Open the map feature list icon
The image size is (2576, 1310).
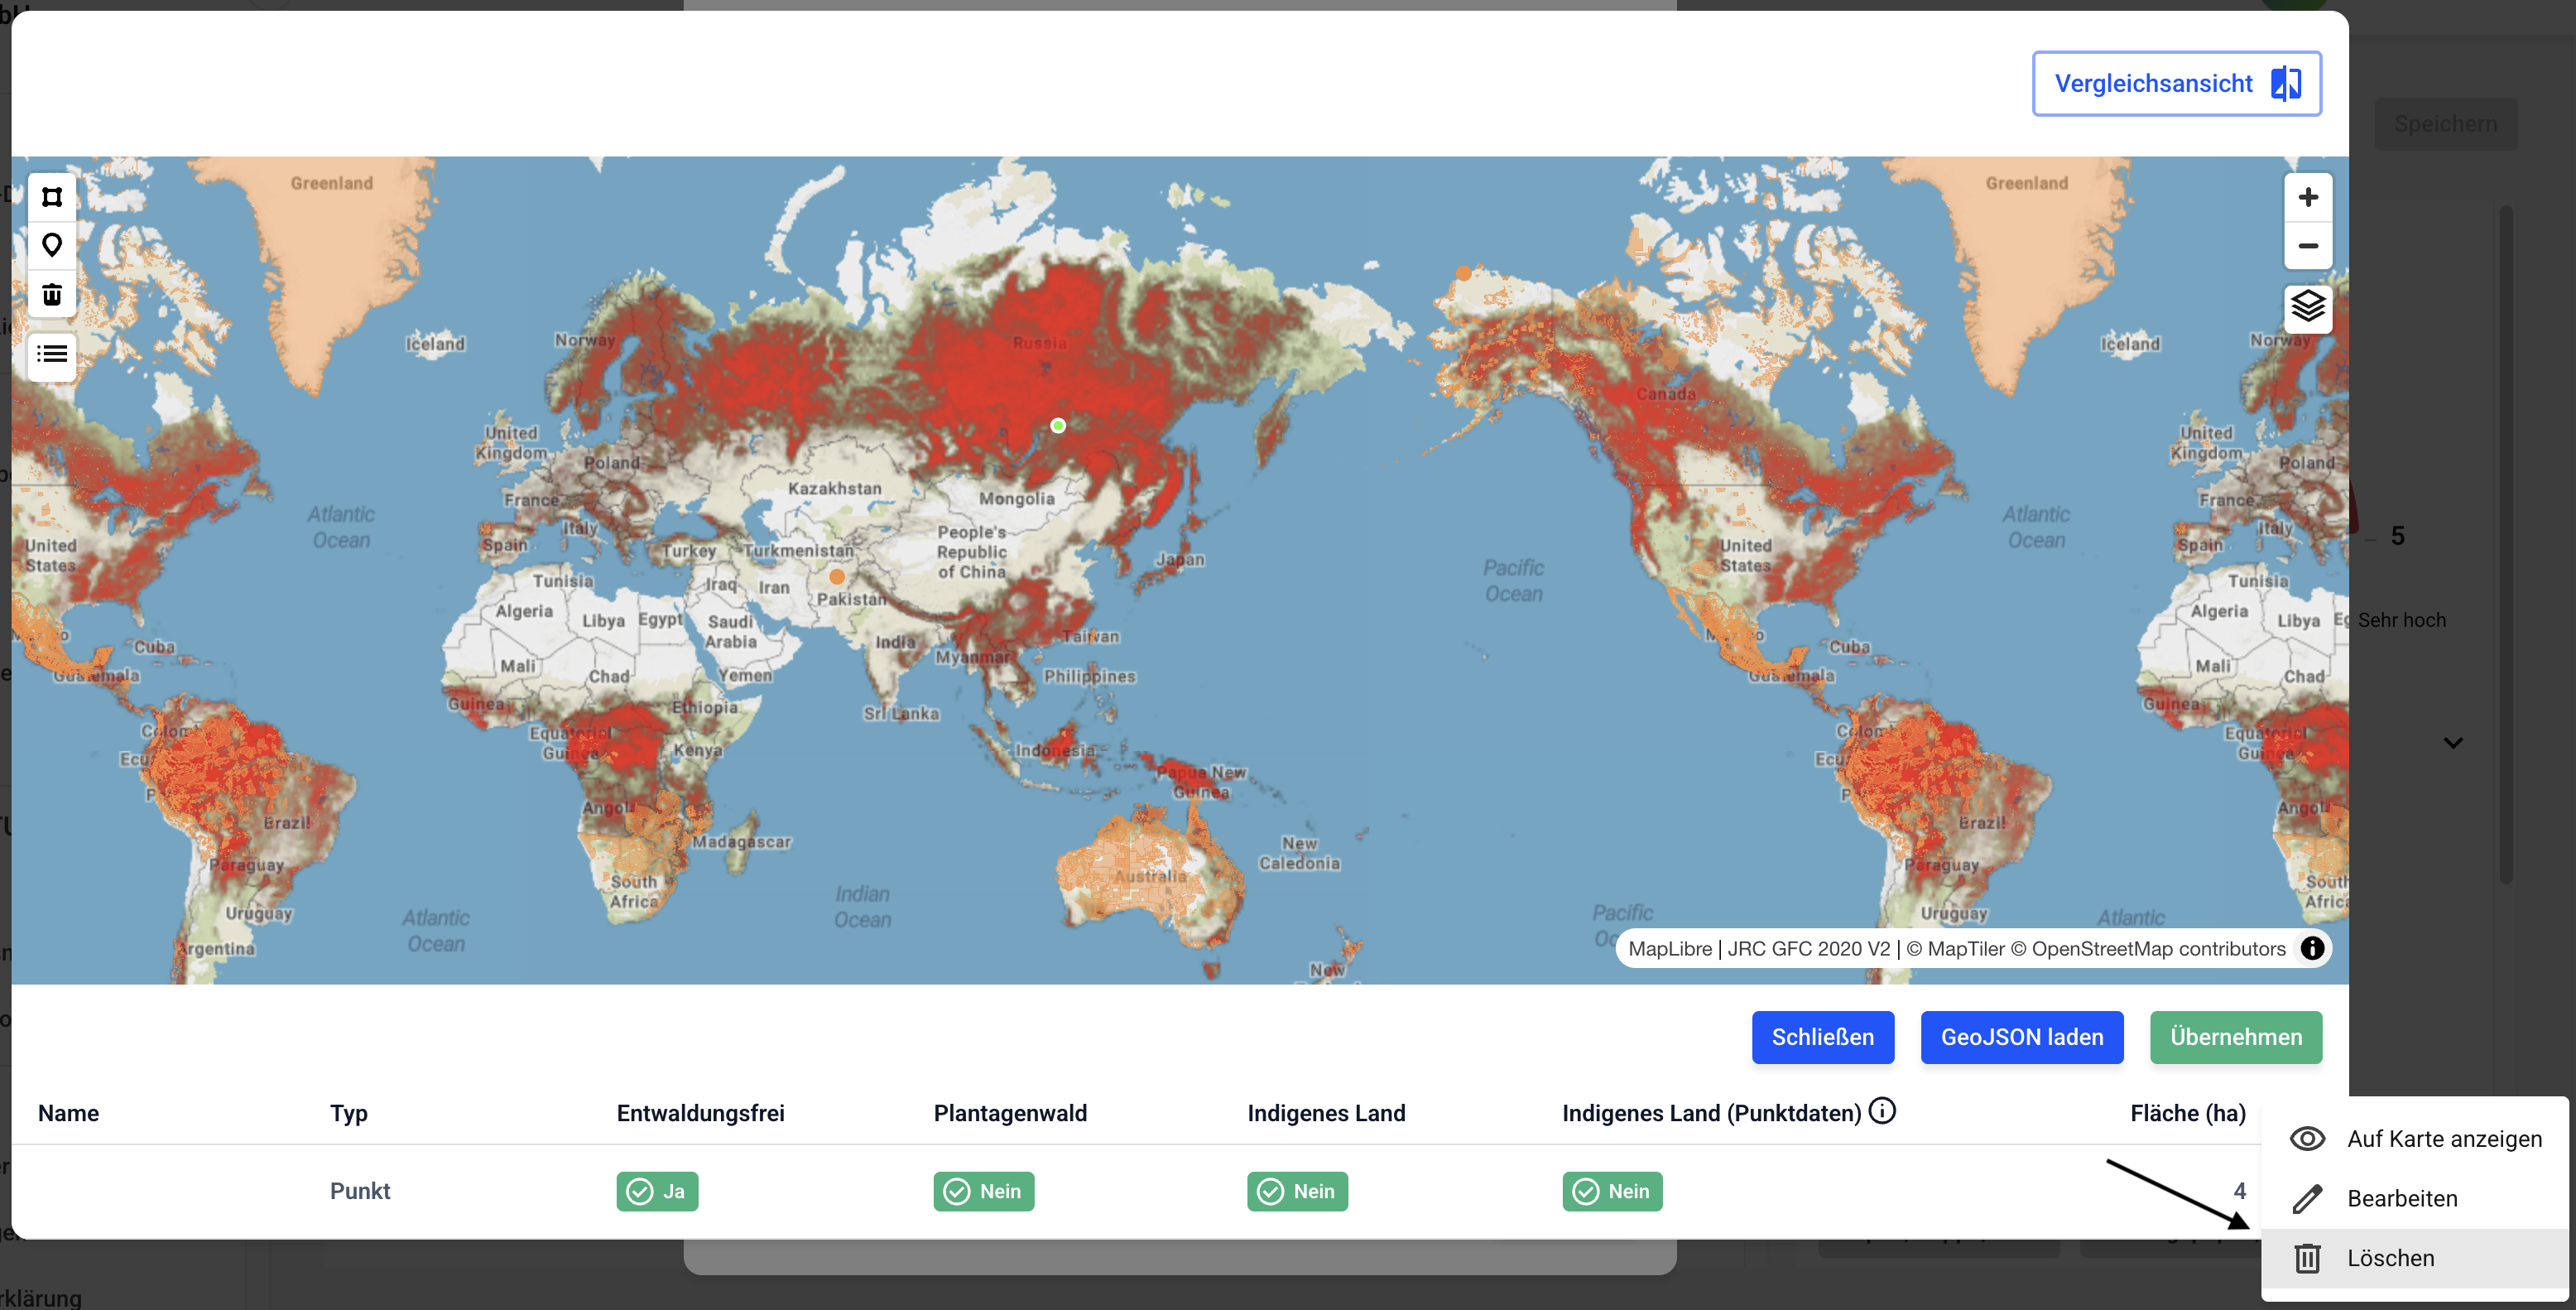coord(52,354)
